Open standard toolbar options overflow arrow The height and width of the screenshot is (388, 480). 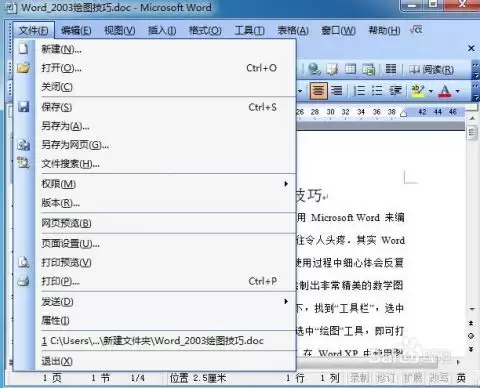476,70
